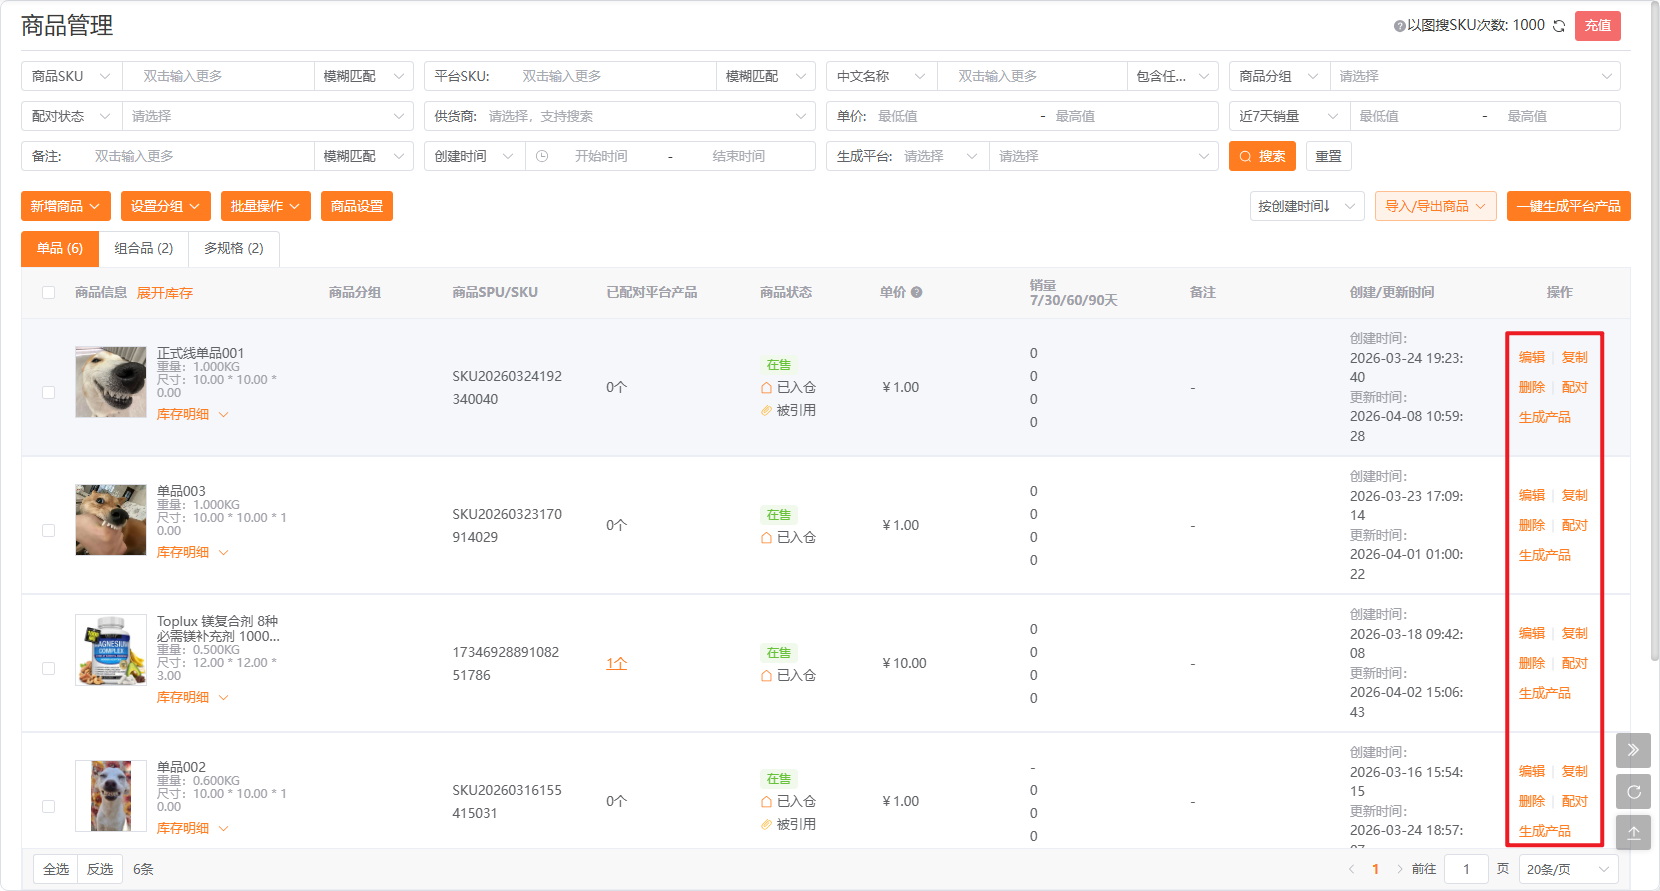
Task: Switch to the 组合品 (2) tab
Action: point(143,248)
